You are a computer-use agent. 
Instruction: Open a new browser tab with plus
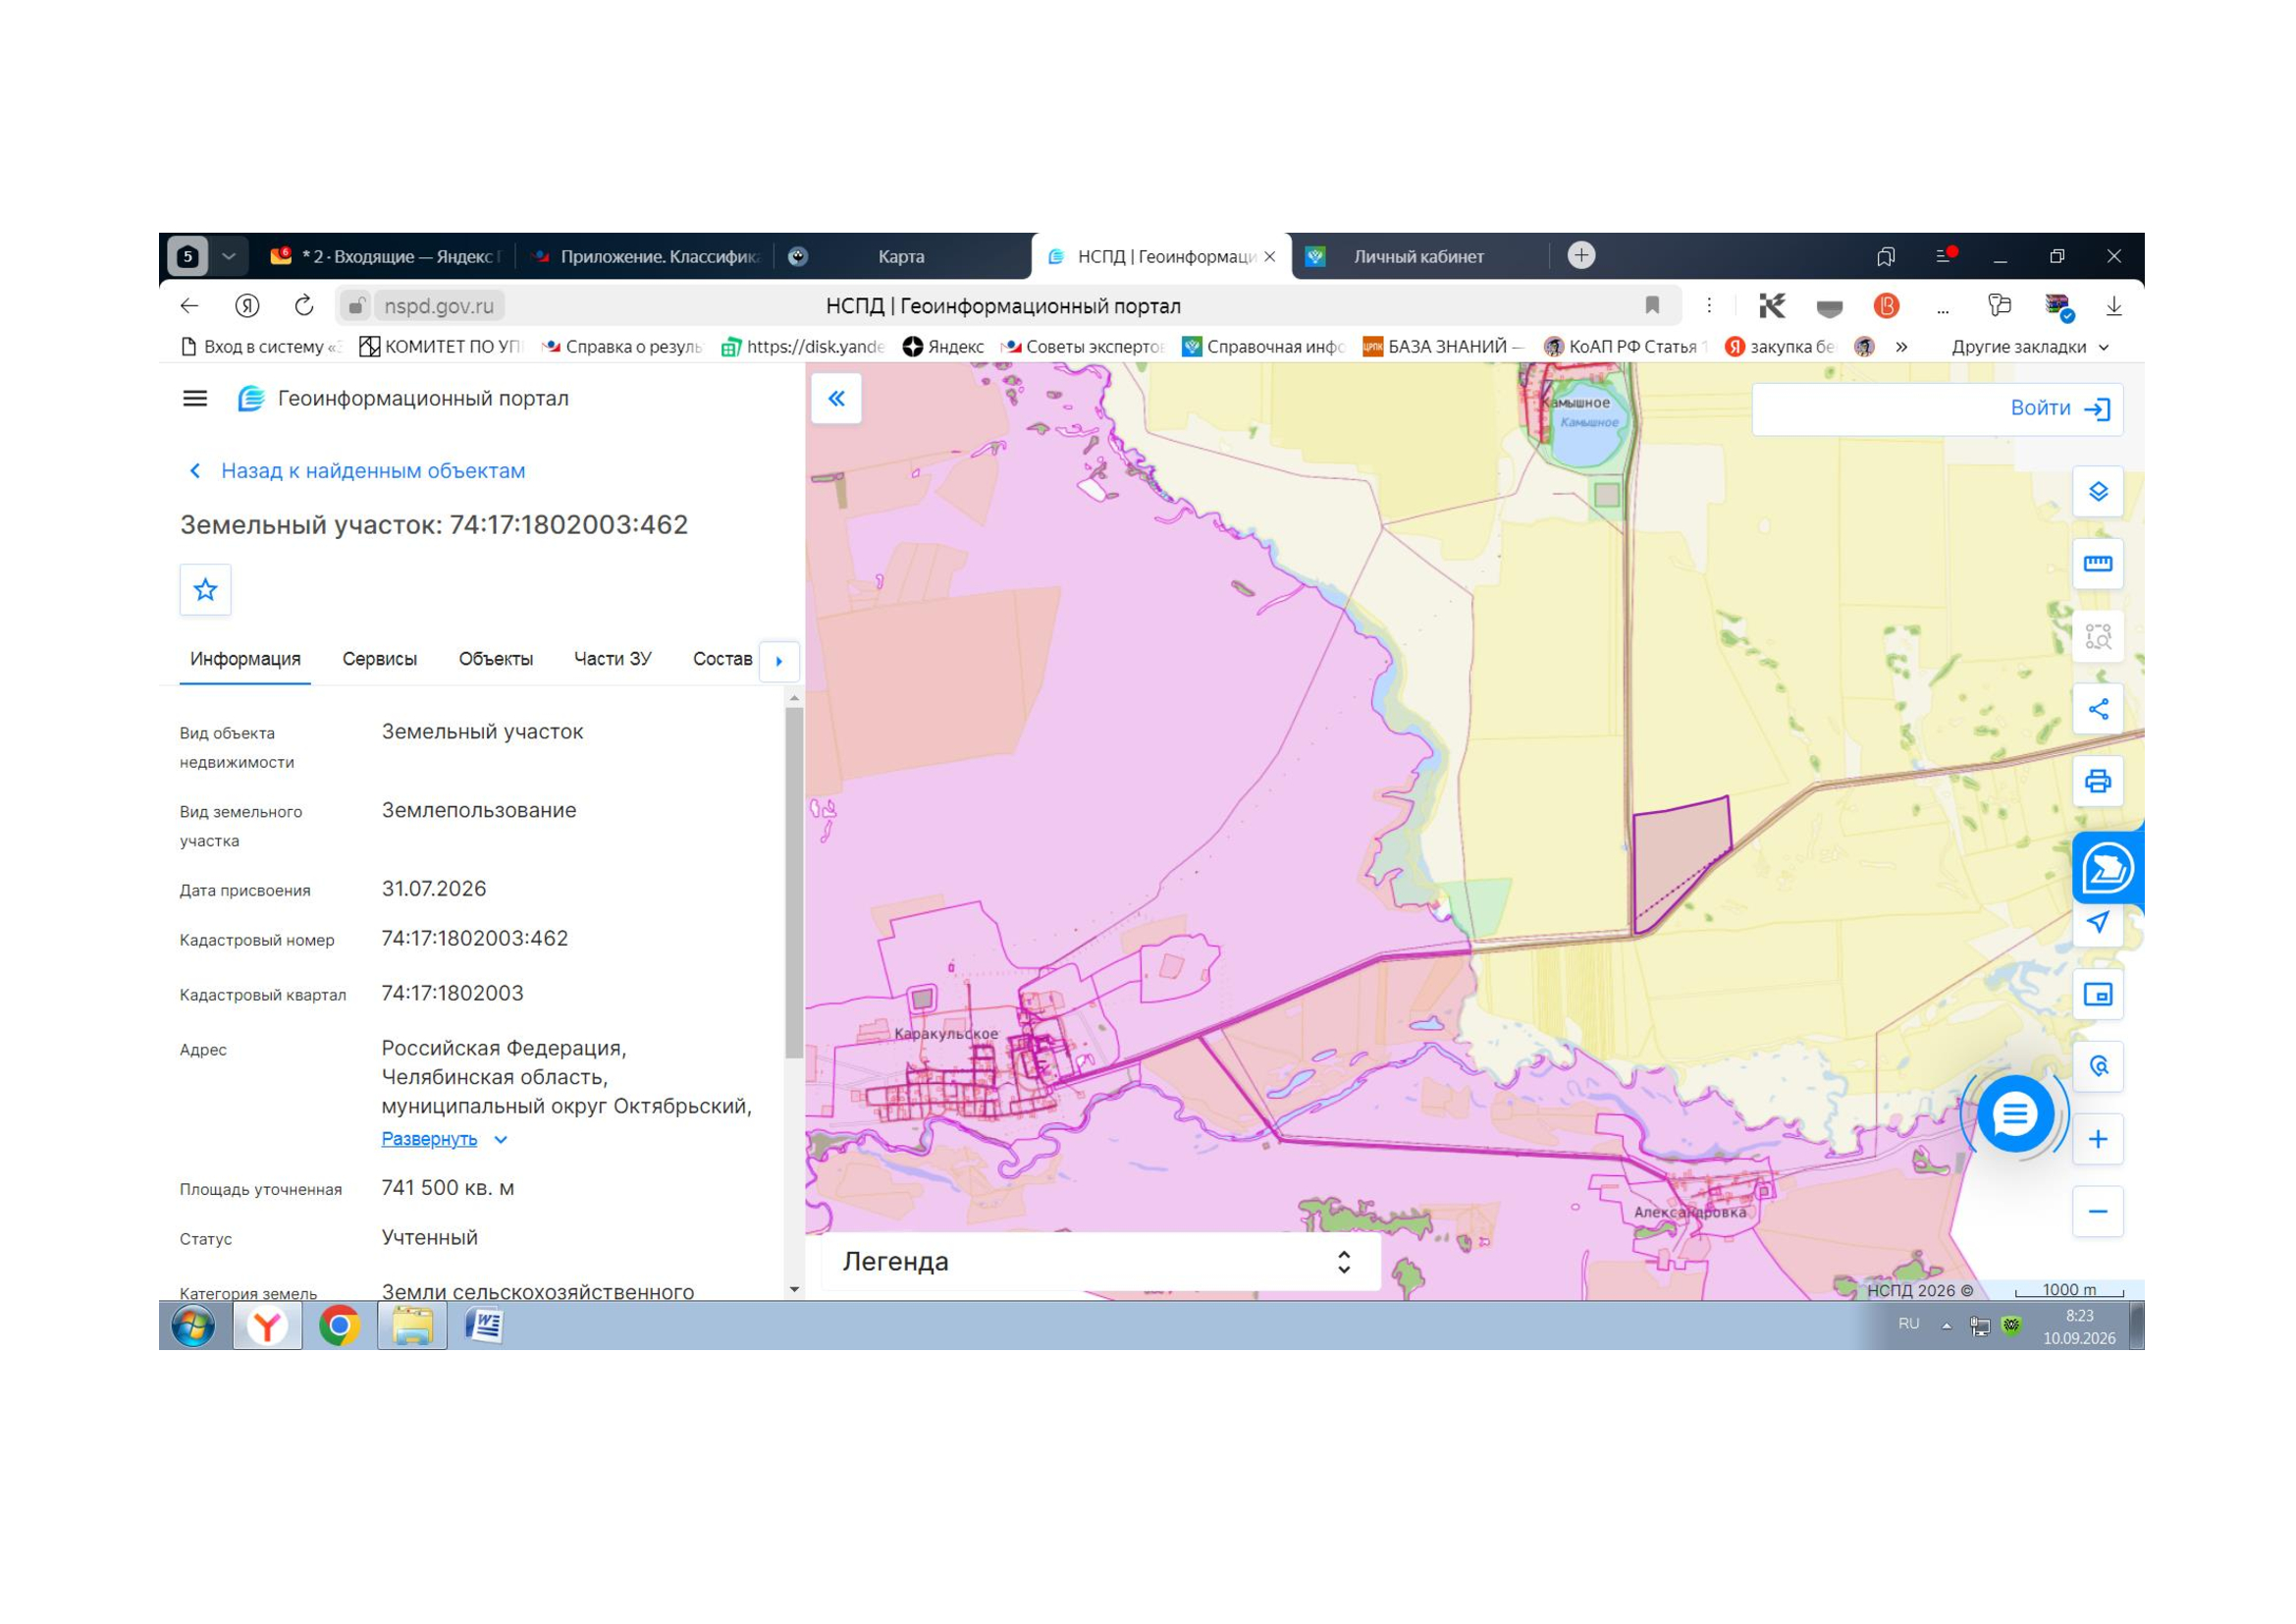(1580, 256)
